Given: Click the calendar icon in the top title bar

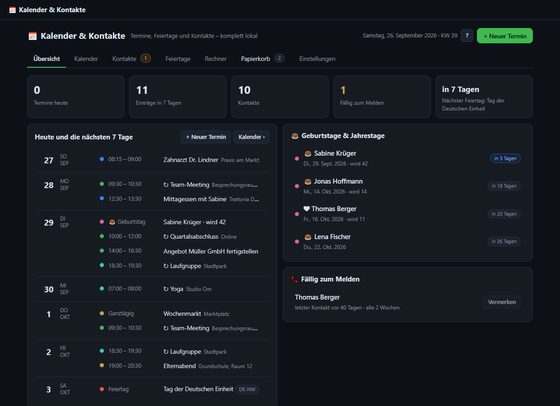Looking at the screenshot, I should (x=12, y=10).
